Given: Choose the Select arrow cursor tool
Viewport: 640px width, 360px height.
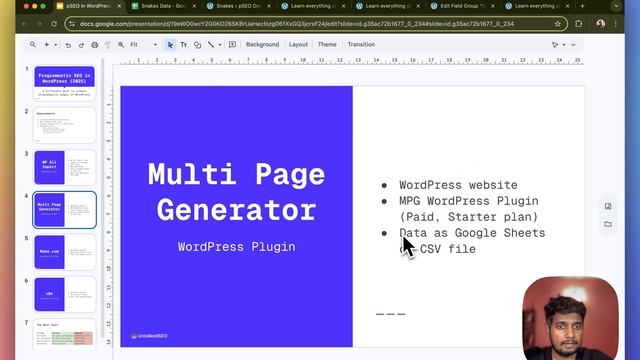Looking at the screenshot, I should pos(170,44).
